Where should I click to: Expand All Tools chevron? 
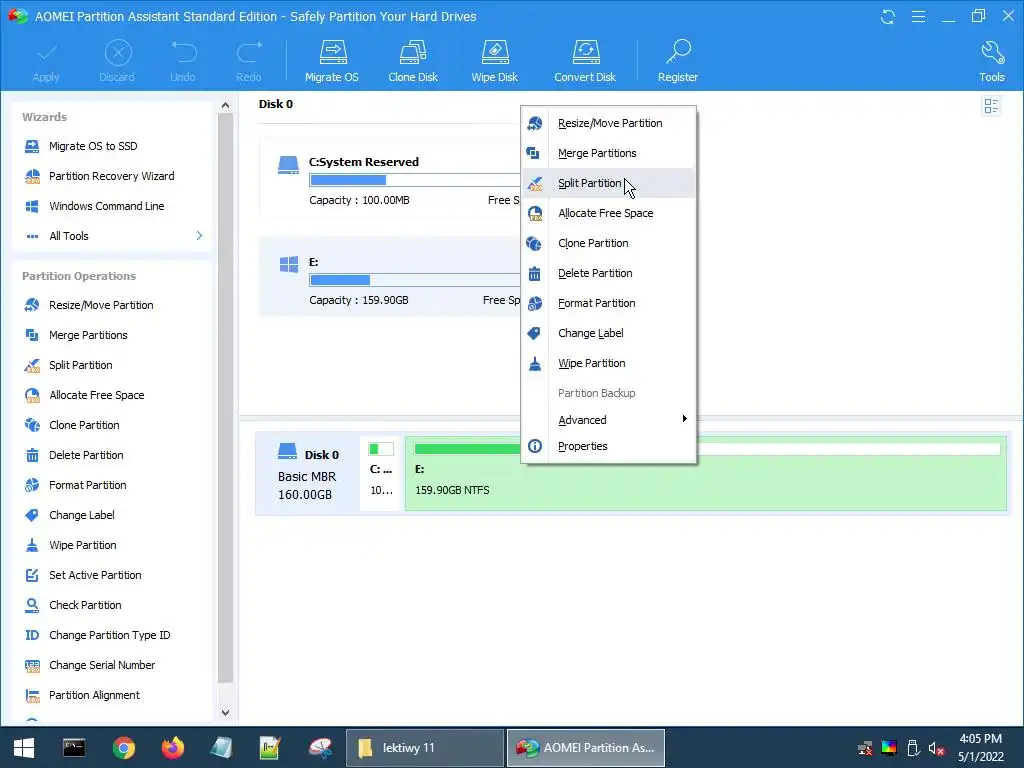click(x=199, y=236)
